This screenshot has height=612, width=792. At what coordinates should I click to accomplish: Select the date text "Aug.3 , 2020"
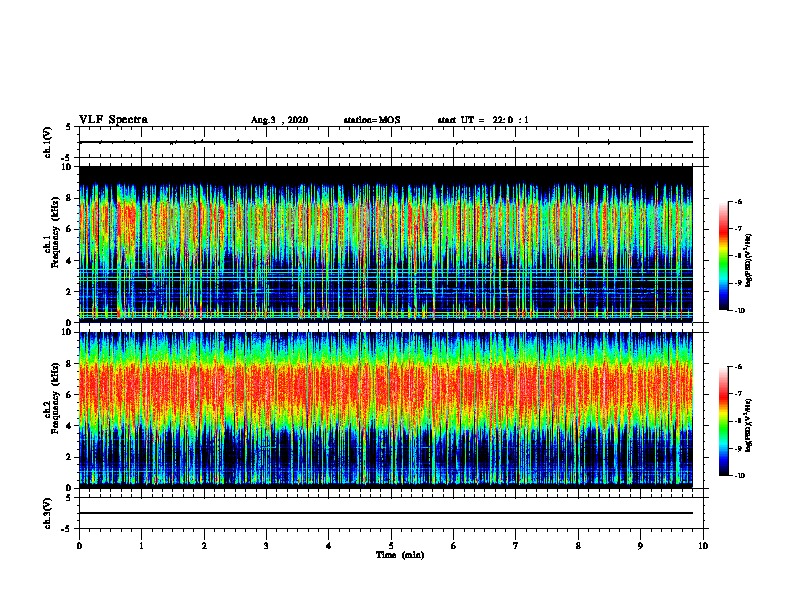pyautogui.click(x=279, y=120)
